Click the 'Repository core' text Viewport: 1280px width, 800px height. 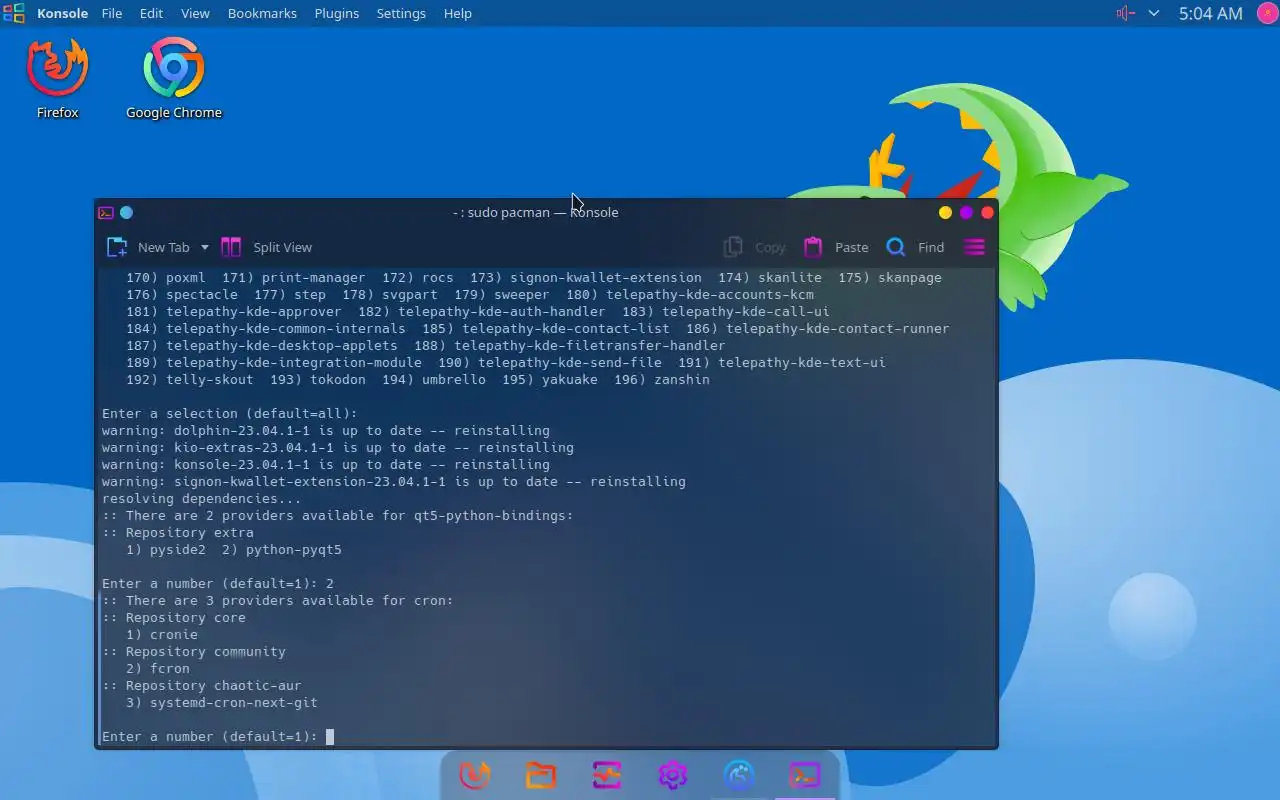coord(186,618)
